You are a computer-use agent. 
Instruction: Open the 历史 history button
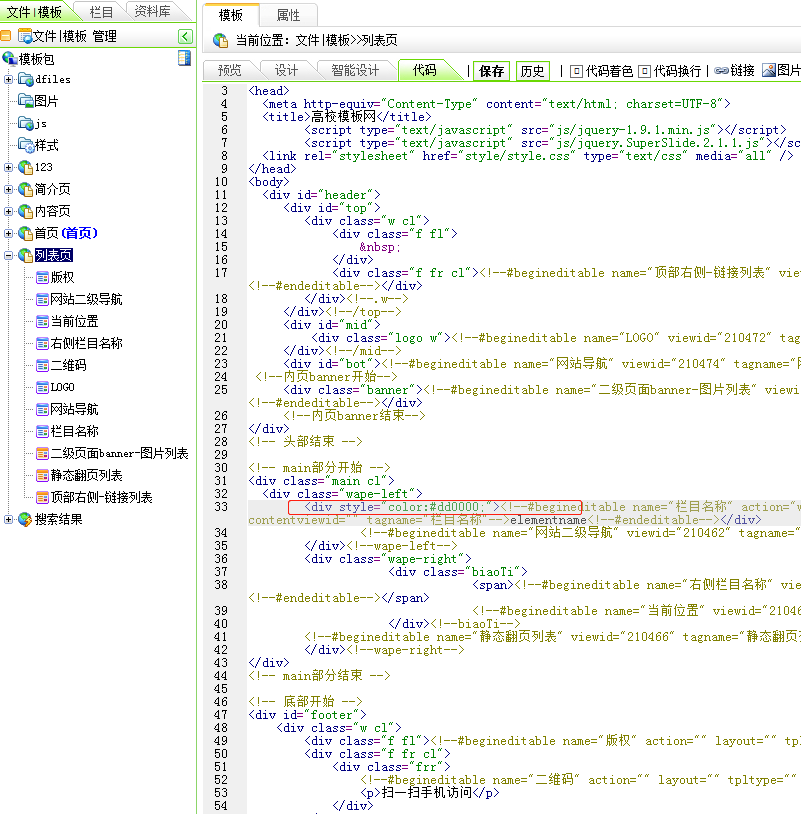pos(532,71)
